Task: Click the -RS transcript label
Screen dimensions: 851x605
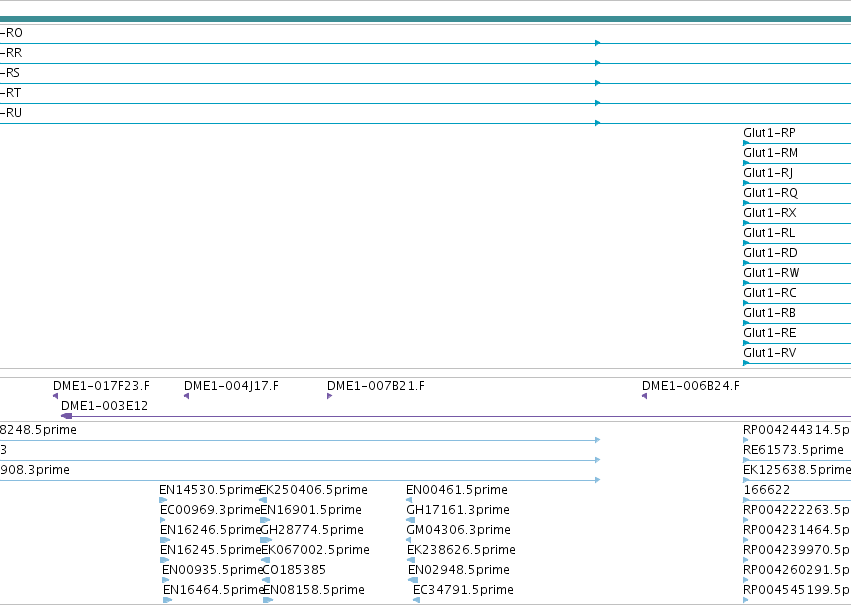Action: click(x=10, y=73)
